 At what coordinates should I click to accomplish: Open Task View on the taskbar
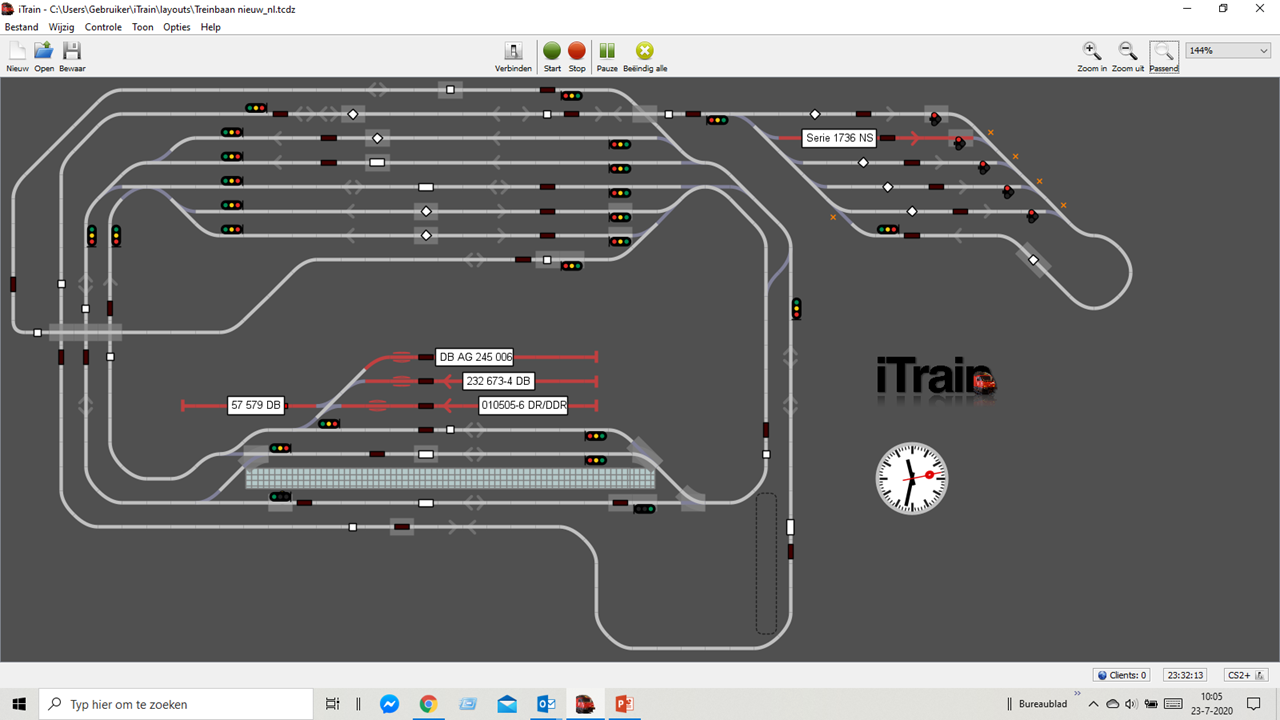pyautogui.click(x=333, y=704)
